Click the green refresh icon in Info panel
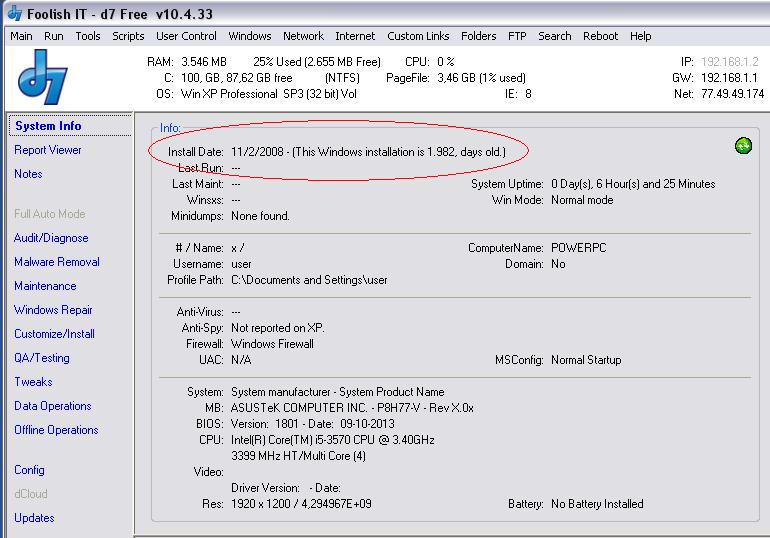 [743, 146]
